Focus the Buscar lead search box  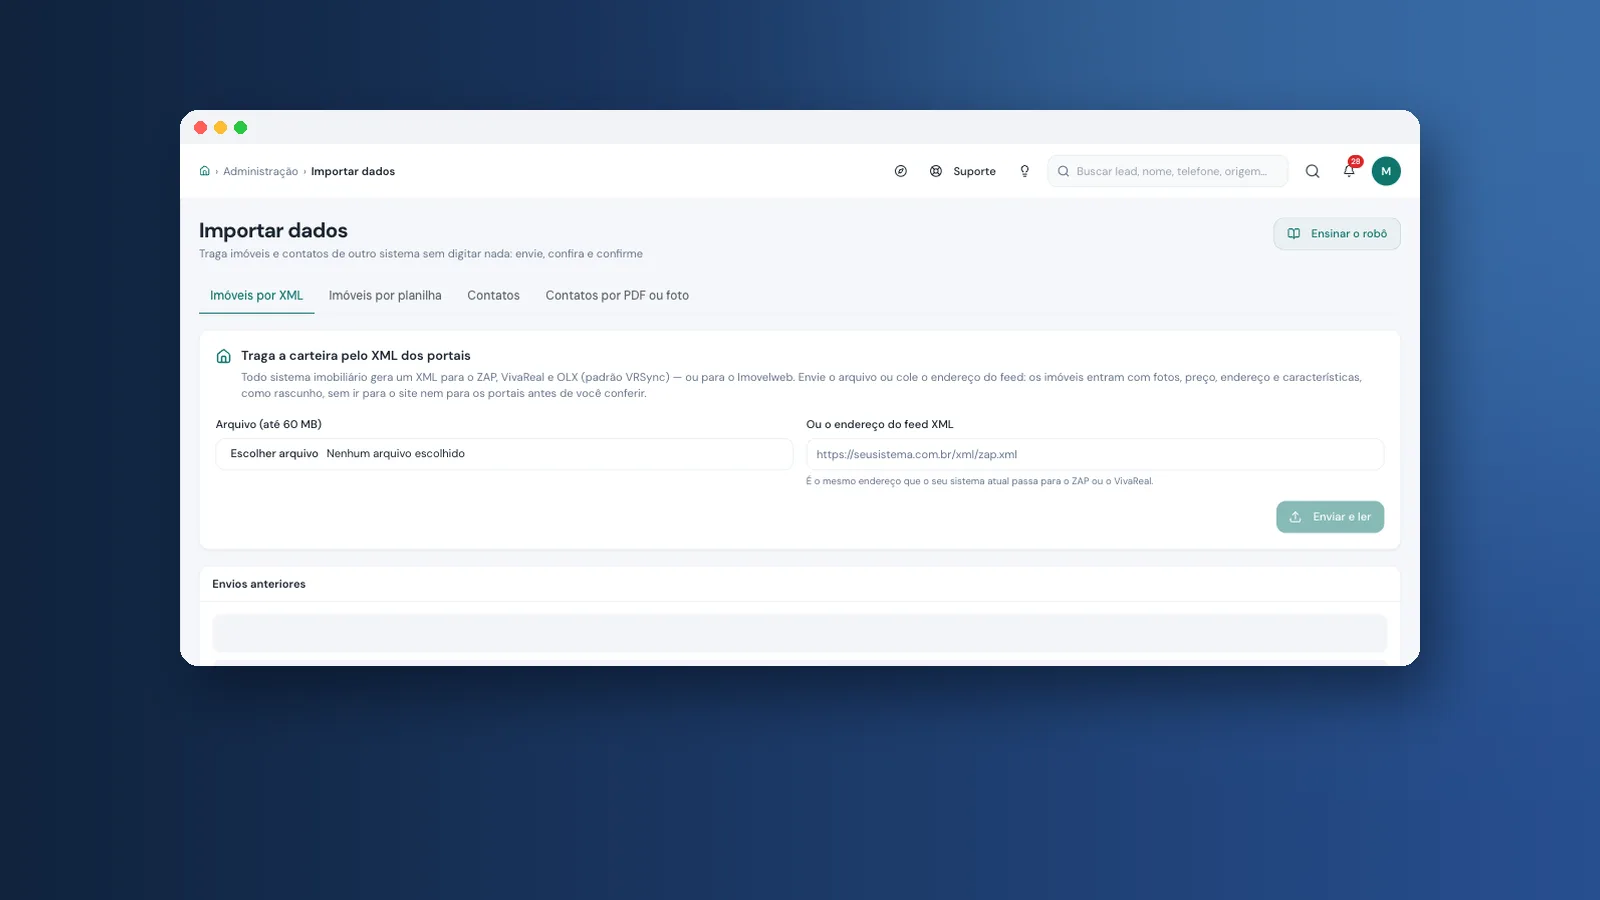click(1168, 171)
